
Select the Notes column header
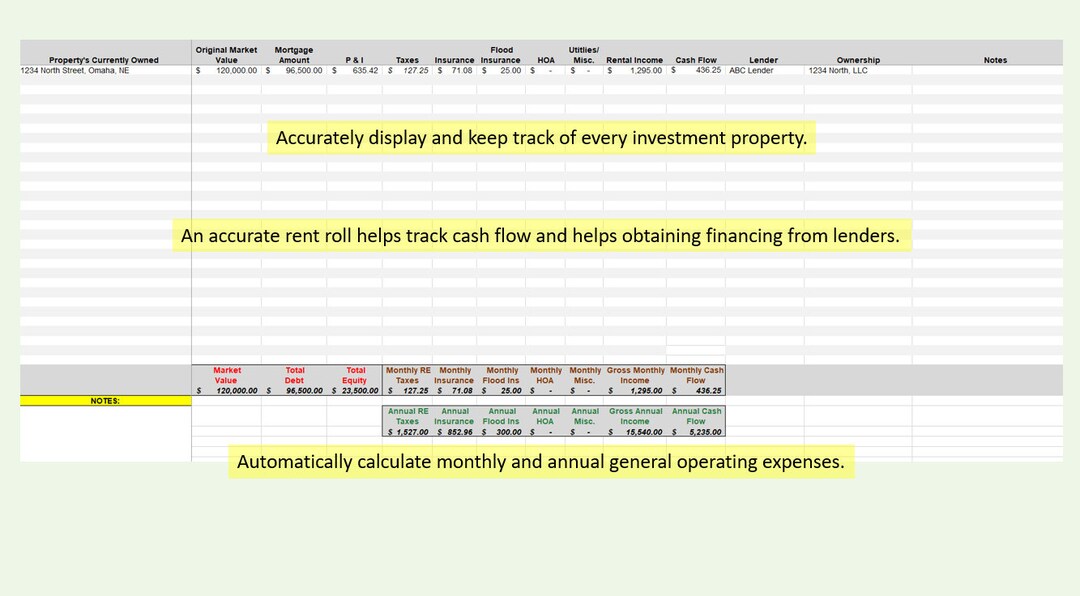995,60
